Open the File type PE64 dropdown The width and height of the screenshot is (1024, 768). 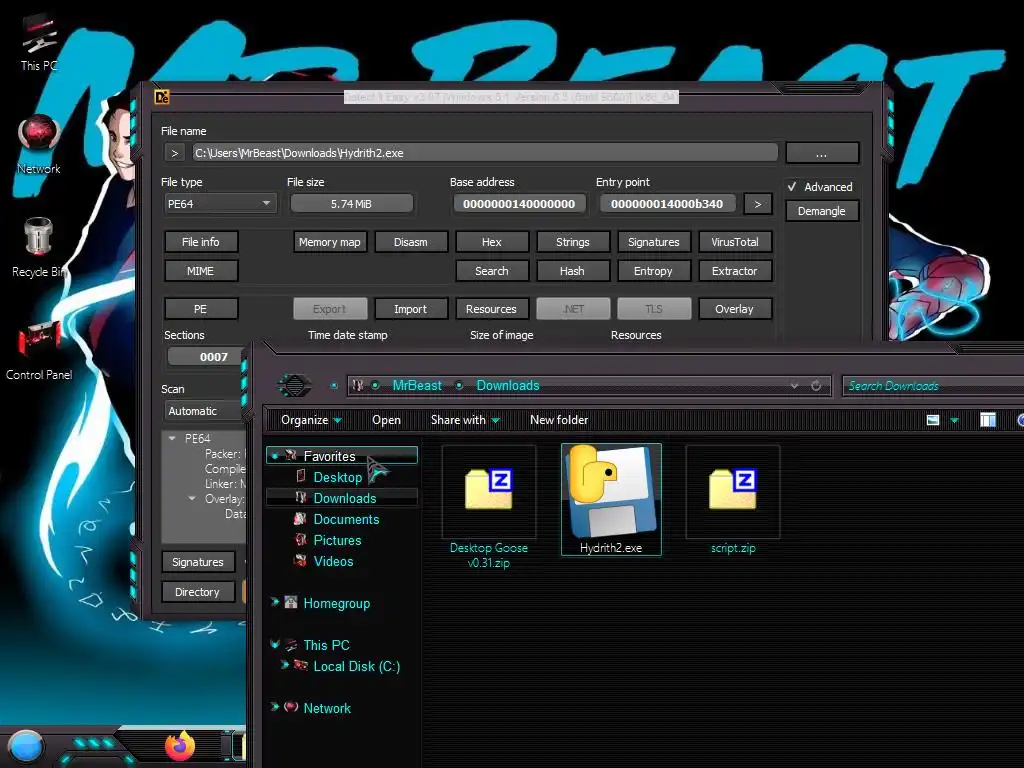point(219,204)
